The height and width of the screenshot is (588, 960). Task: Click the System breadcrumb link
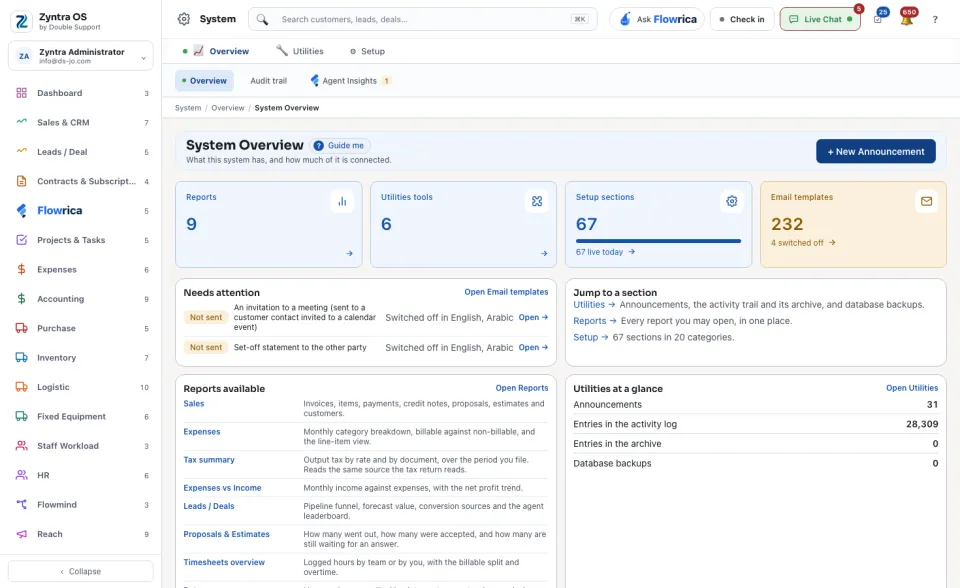pyautogui.click(x=188, y=108)
